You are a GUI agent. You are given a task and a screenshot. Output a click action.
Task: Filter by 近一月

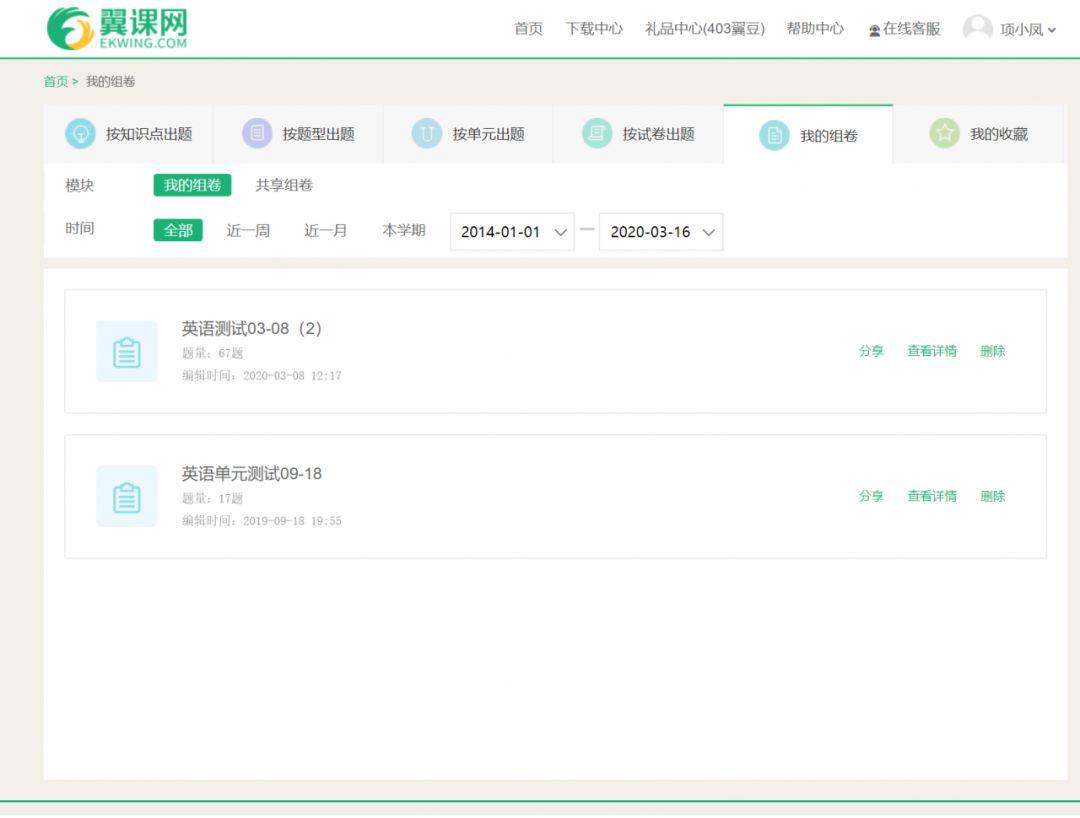click(325, 230)
